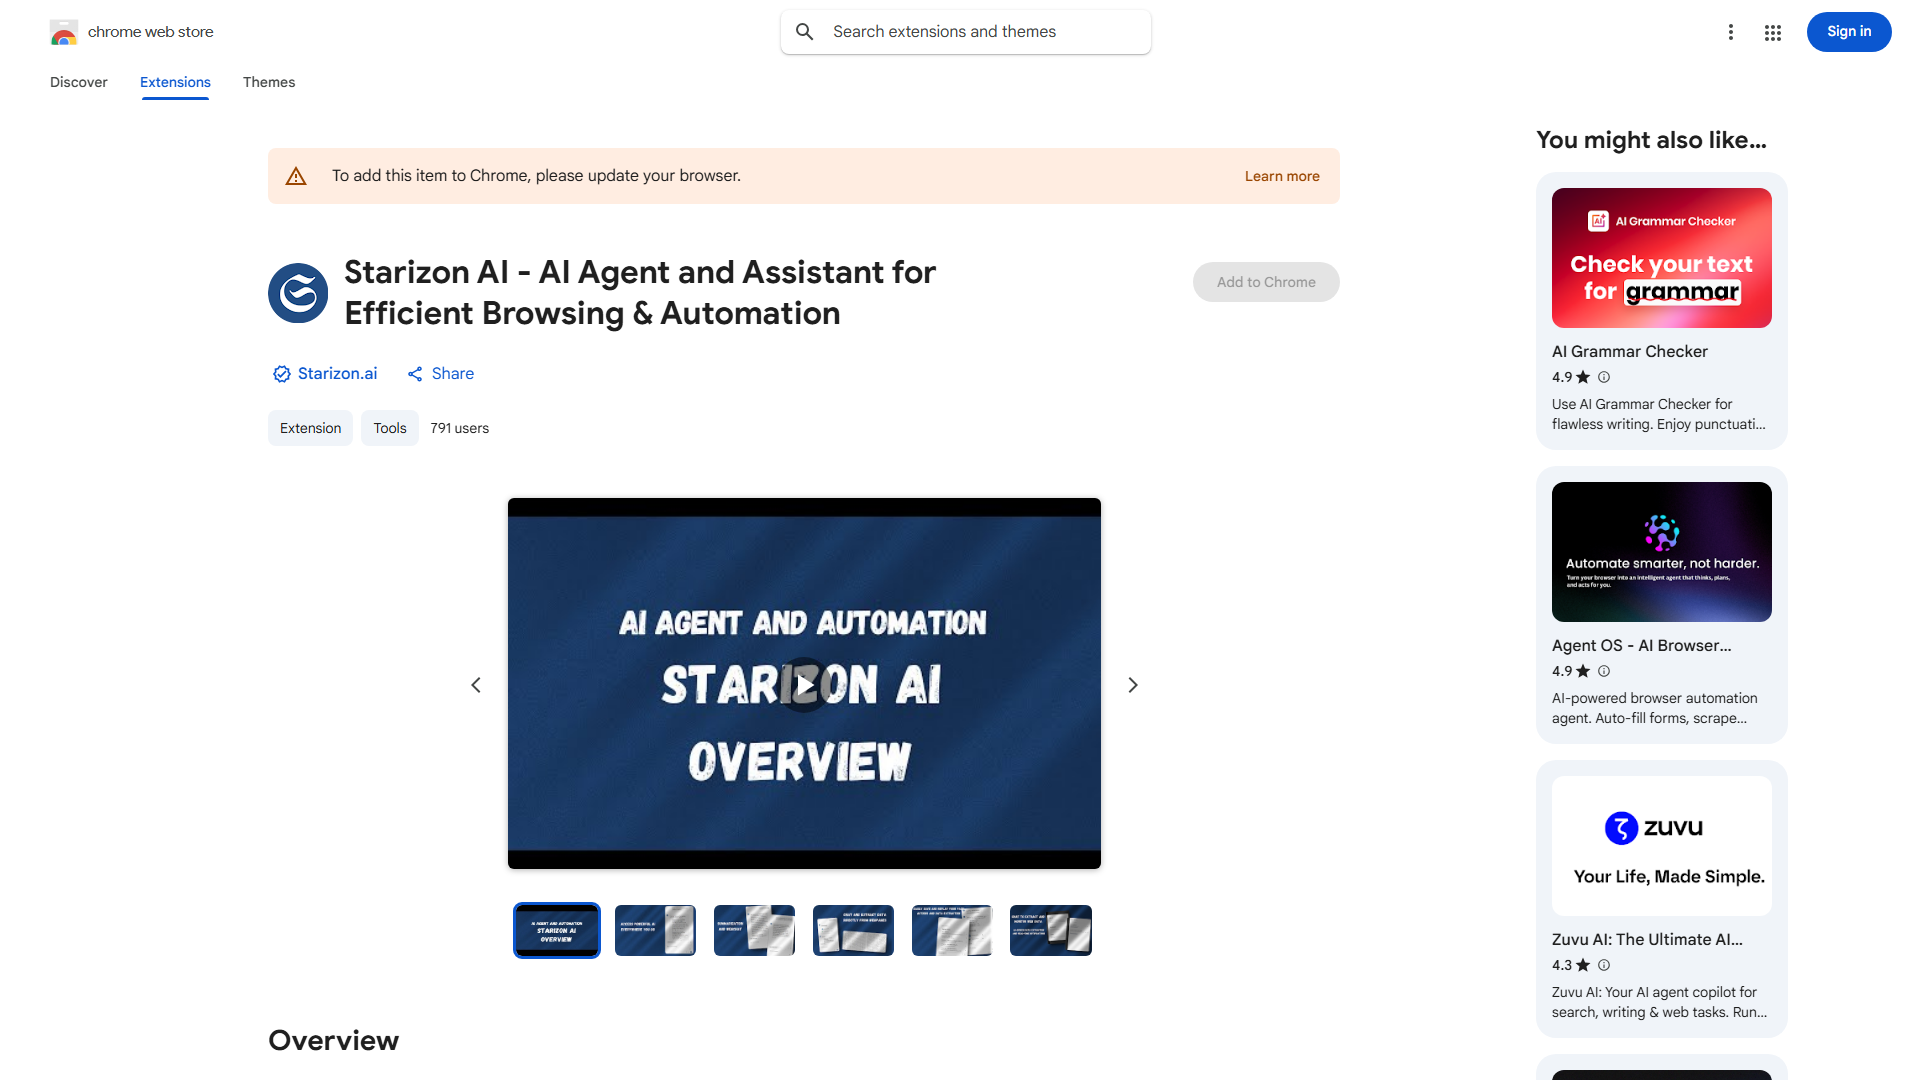Open the search magnifying glass icon
Screen dimensions: 1920x1080
pos(805,31)
